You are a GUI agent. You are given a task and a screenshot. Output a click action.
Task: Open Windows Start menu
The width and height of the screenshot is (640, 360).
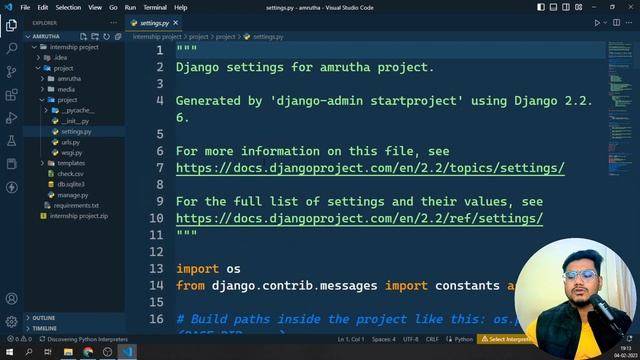click(x=9, y=352)
